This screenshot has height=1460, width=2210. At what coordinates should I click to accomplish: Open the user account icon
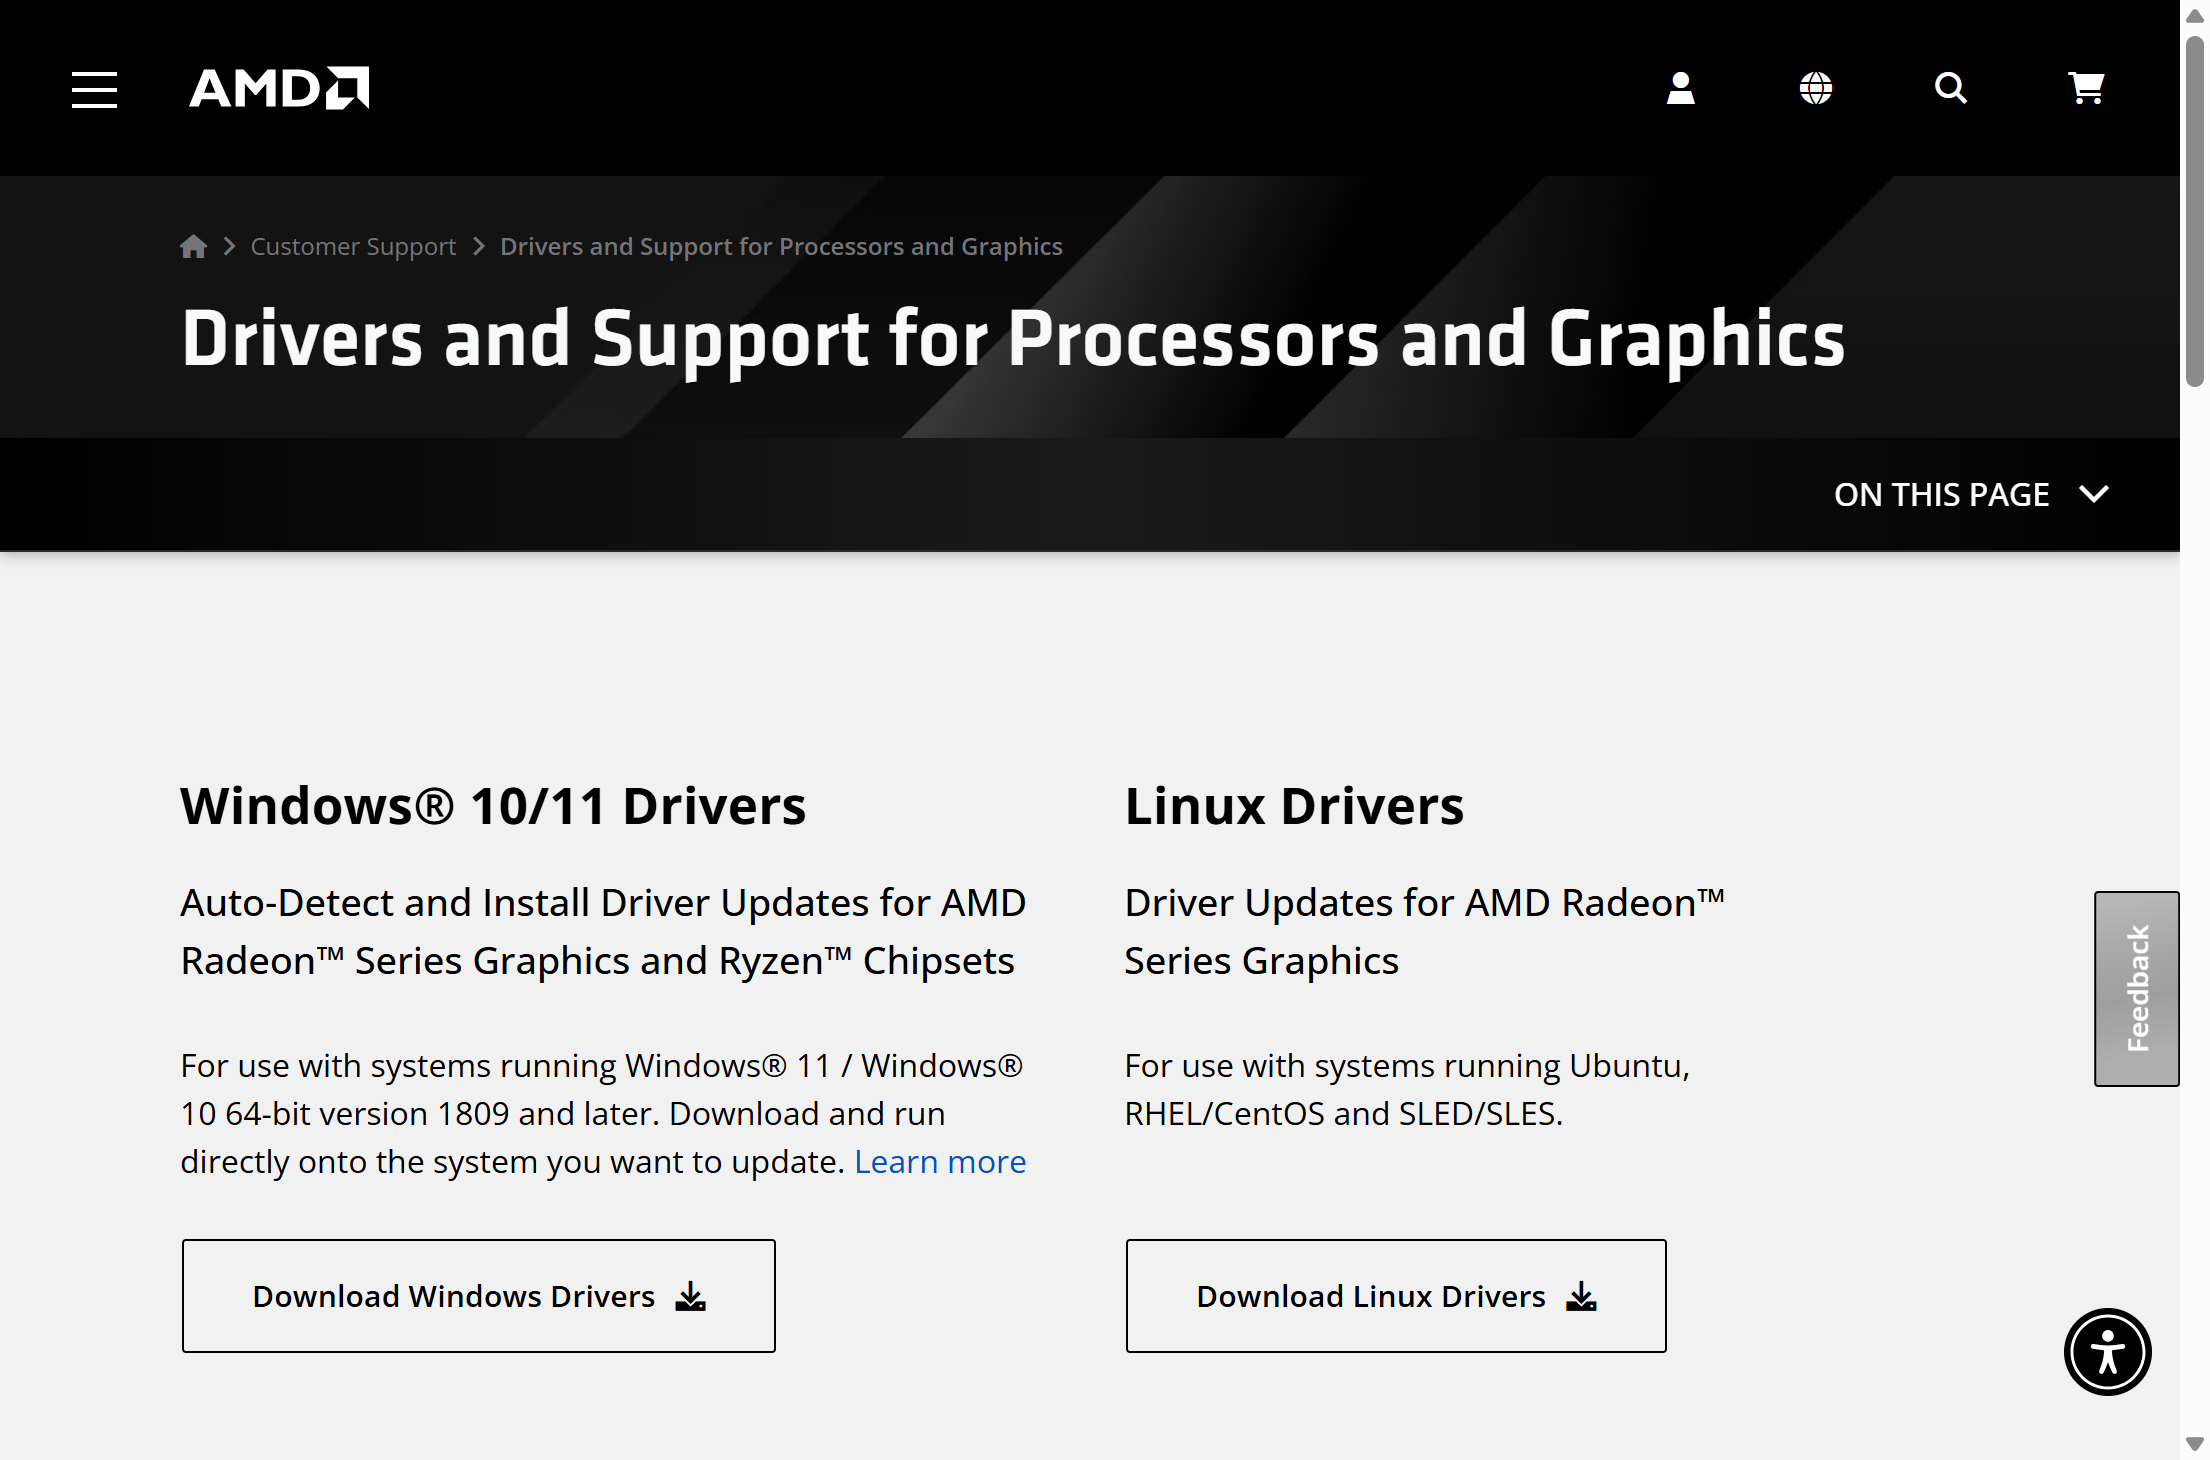click(x=1680, y=88)
